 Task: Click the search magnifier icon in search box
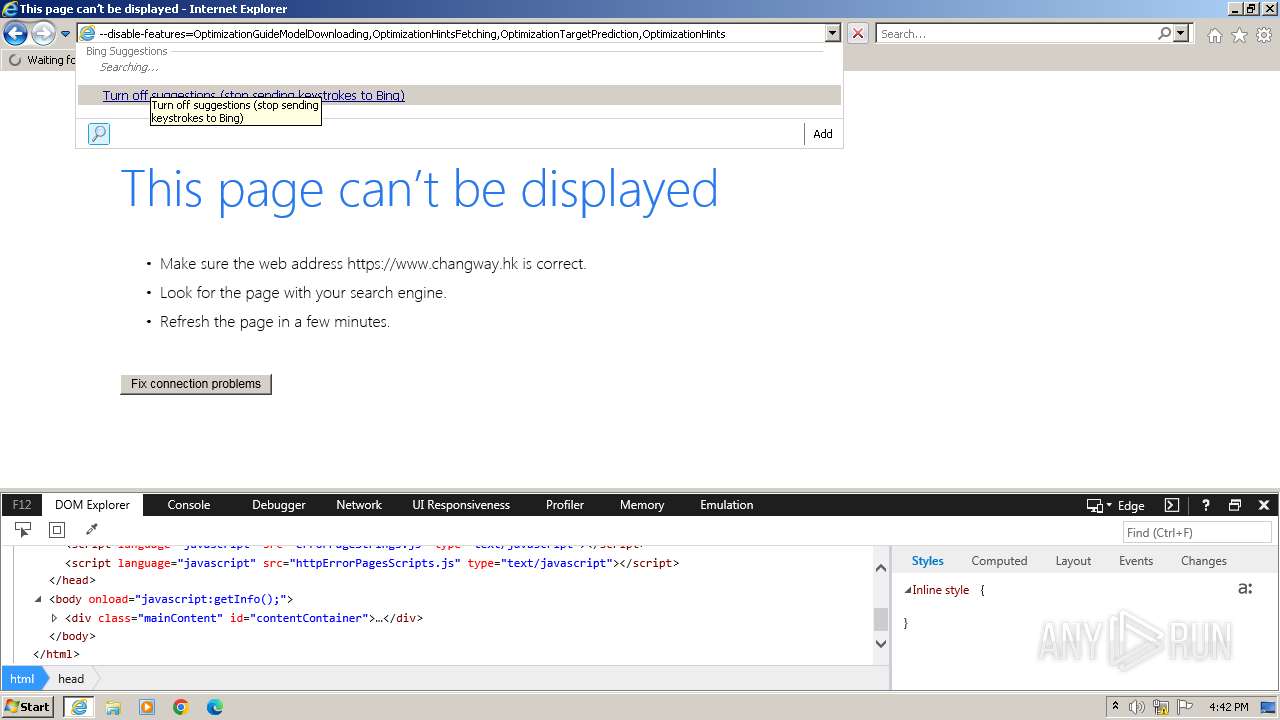click(x=1164, y=33)
